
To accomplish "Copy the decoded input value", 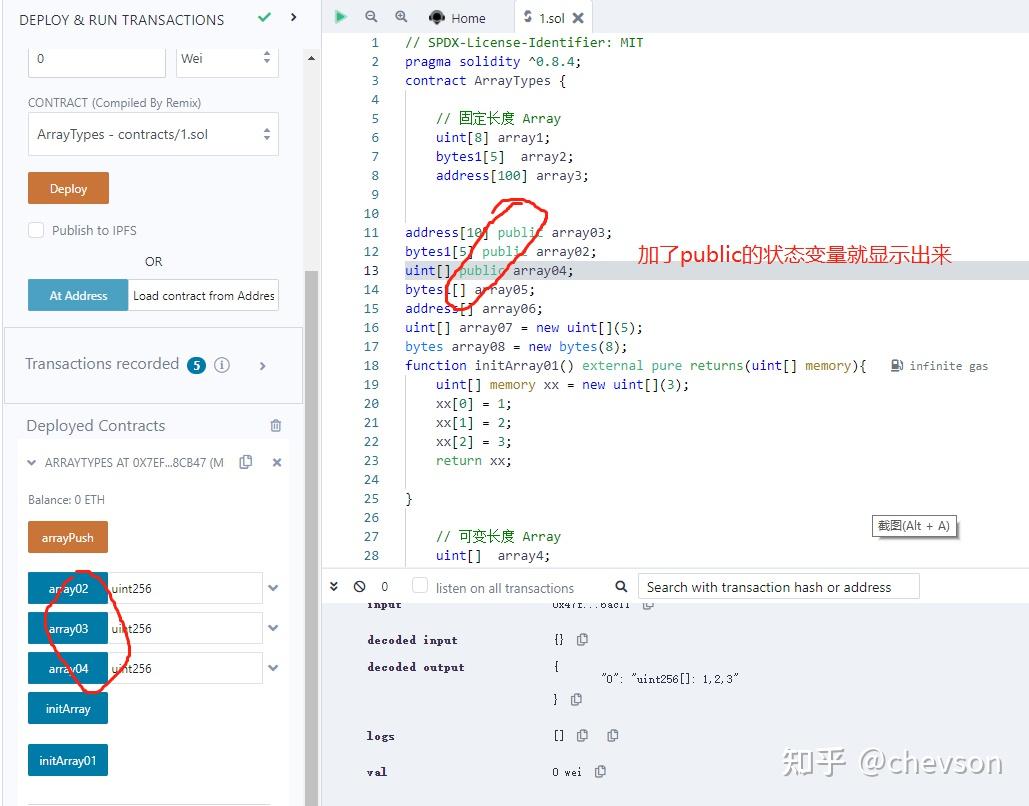I will (x=582, y=639).
